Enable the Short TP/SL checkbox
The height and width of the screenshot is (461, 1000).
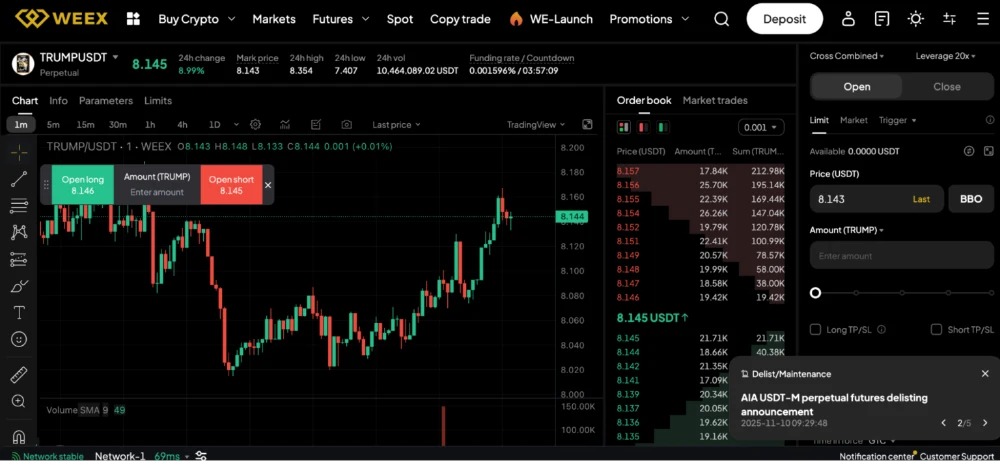936,329
